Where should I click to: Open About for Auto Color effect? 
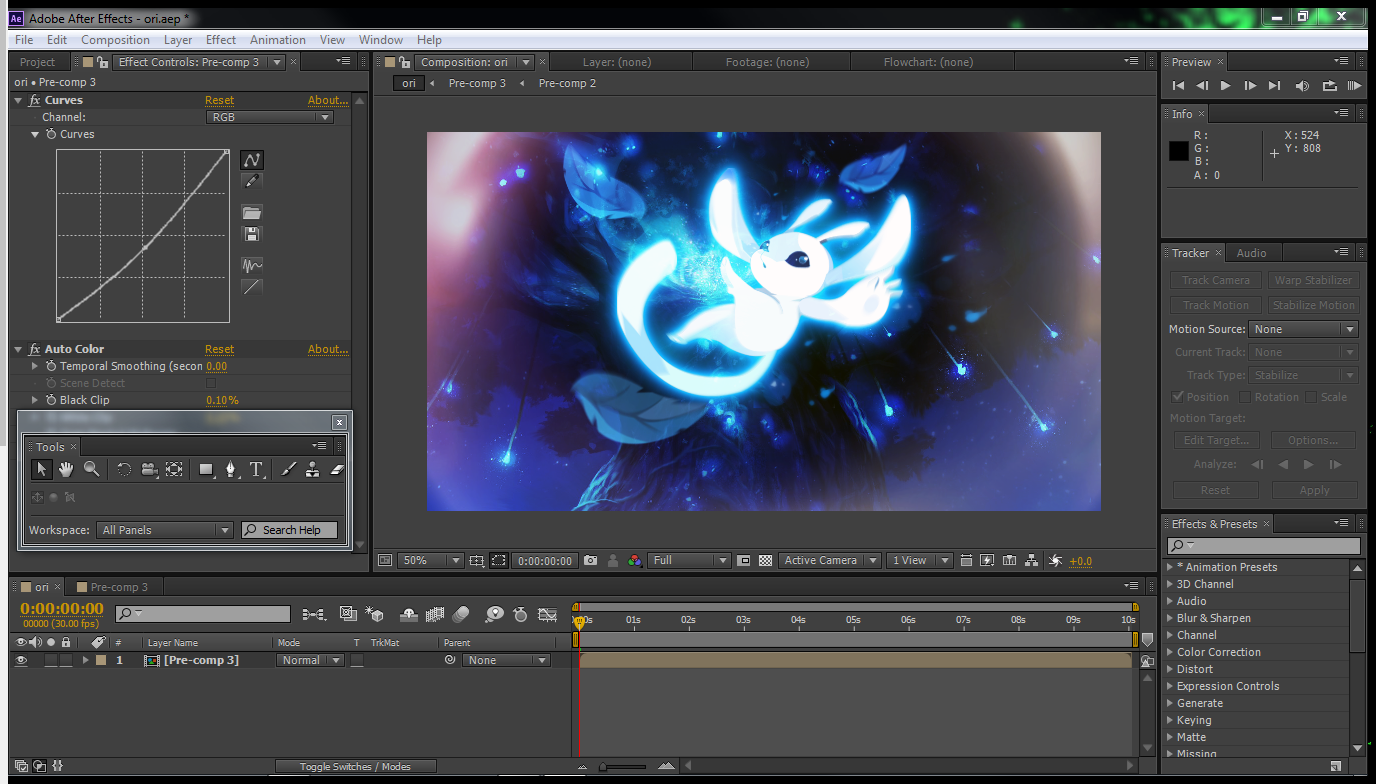pos(328,349)
